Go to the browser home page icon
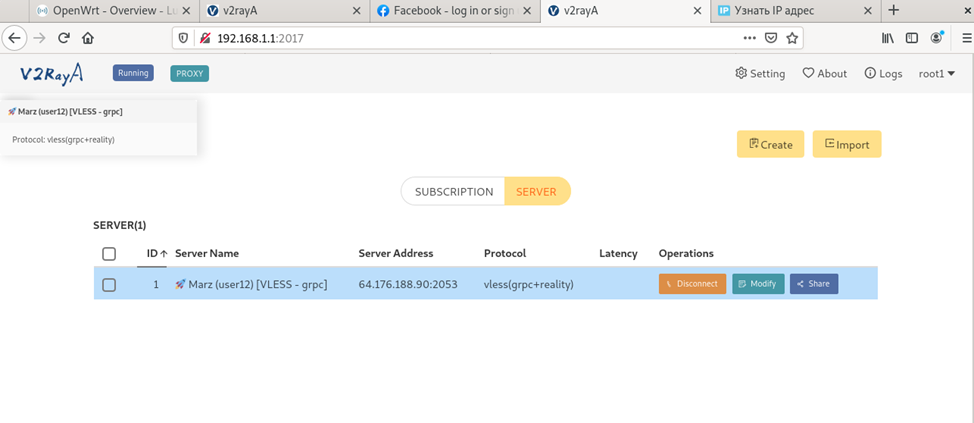Screen dimensions: 974x423 (x=88, y=38)
